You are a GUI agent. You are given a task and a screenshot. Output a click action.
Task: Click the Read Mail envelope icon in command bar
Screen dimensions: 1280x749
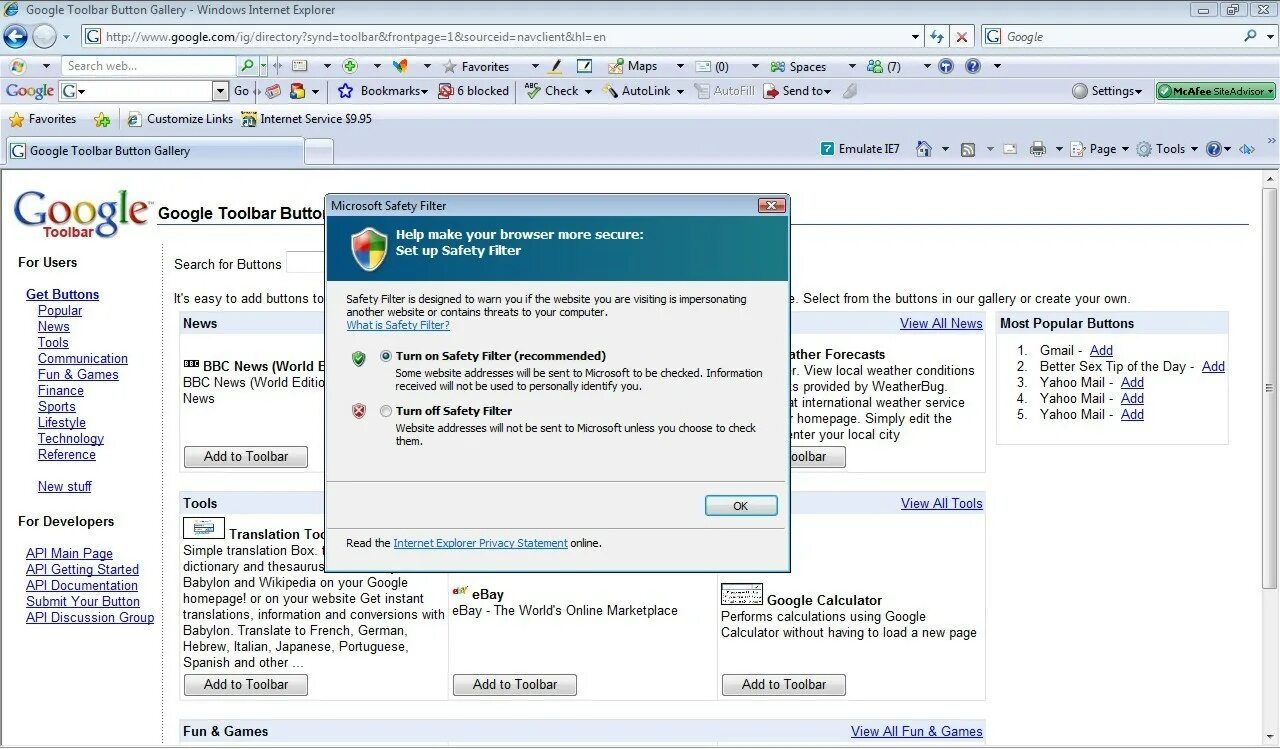[x=1010, y=149]
